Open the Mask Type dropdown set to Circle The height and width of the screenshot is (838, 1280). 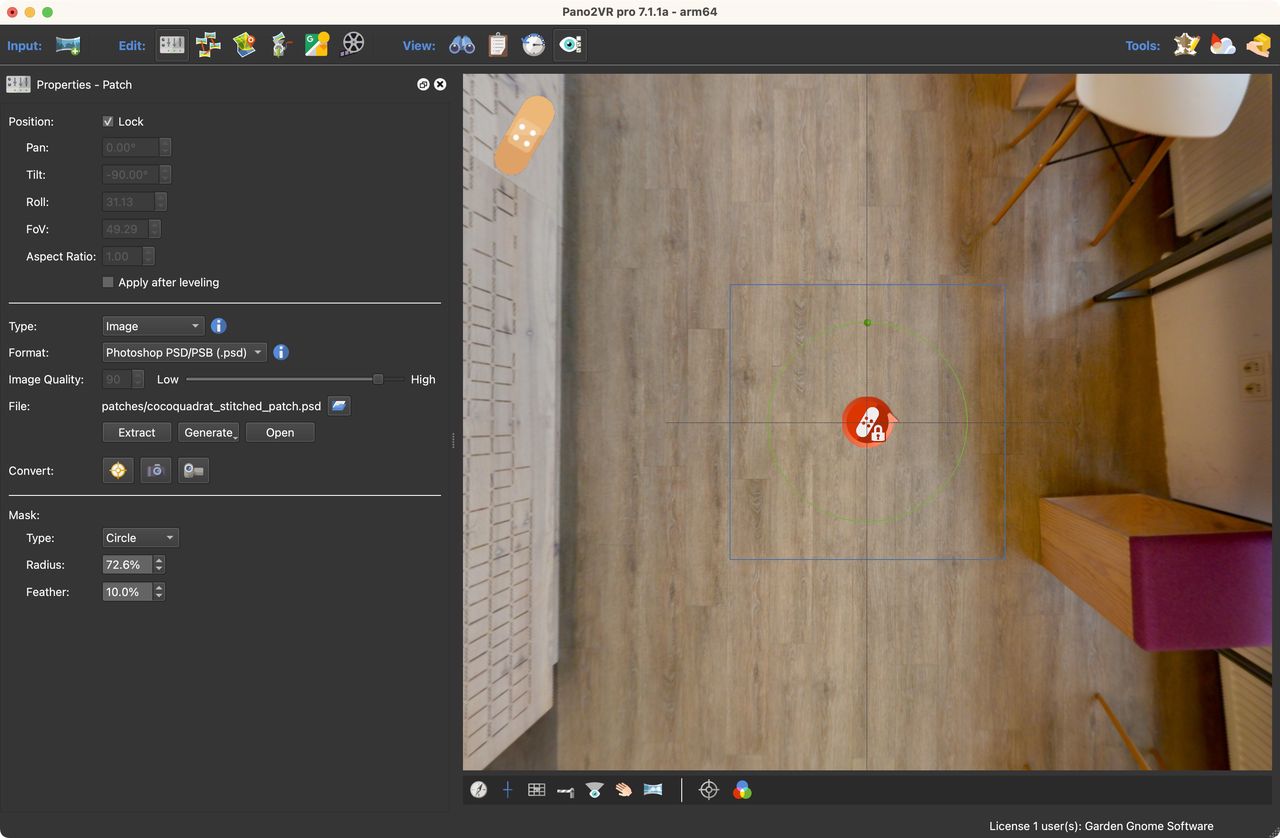pos(140,538)
